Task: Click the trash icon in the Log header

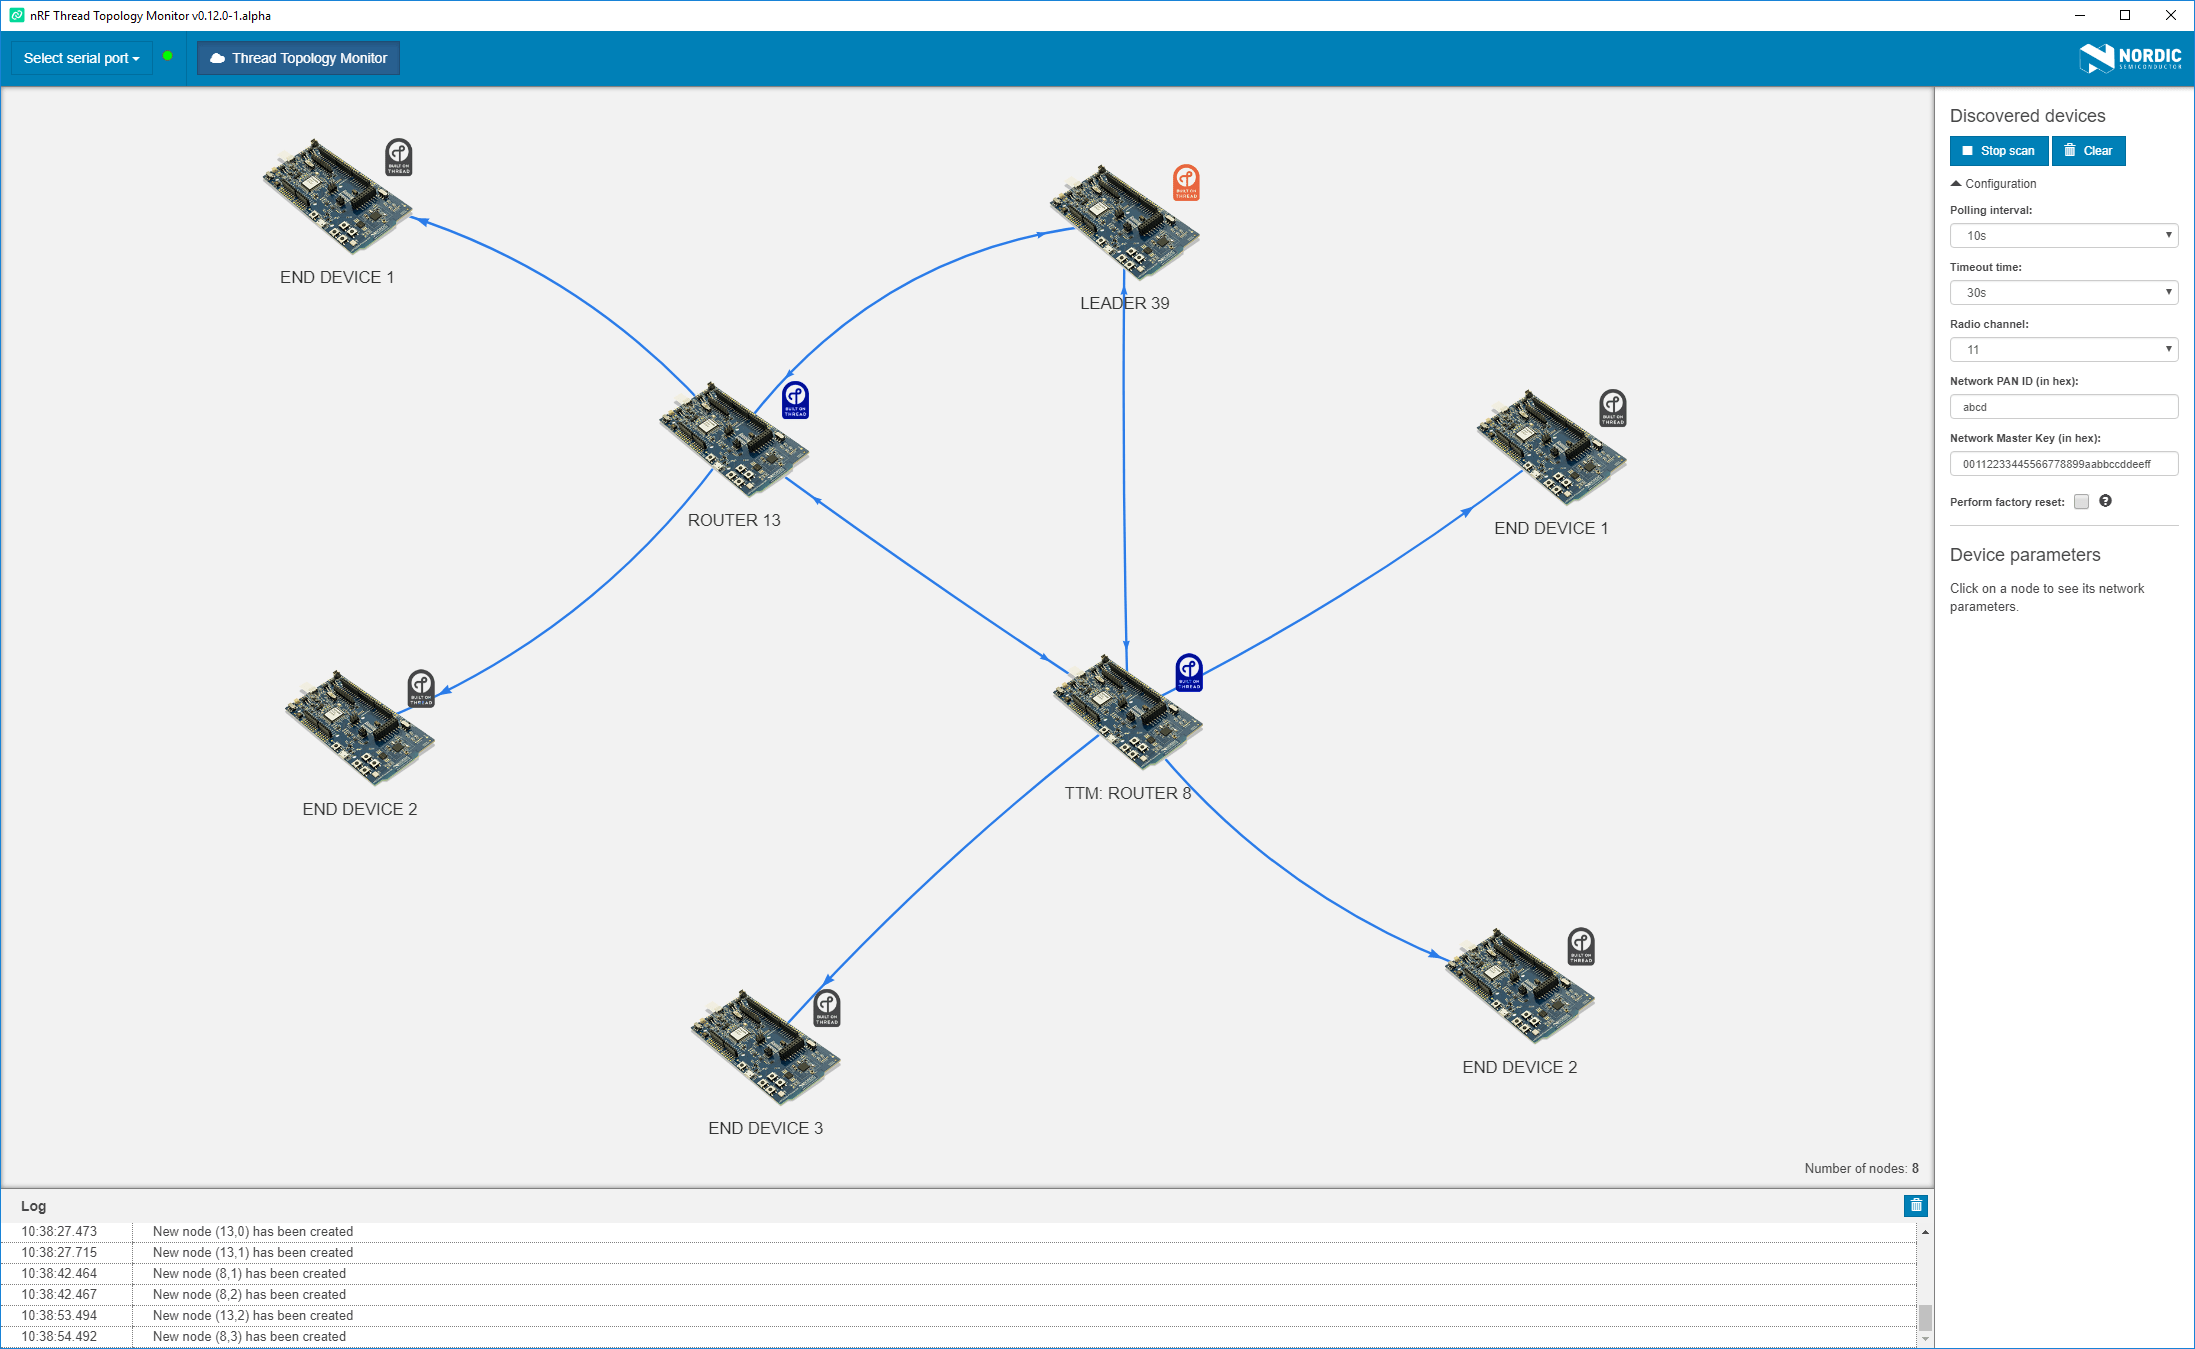Action: [x=1915, y=1205]
